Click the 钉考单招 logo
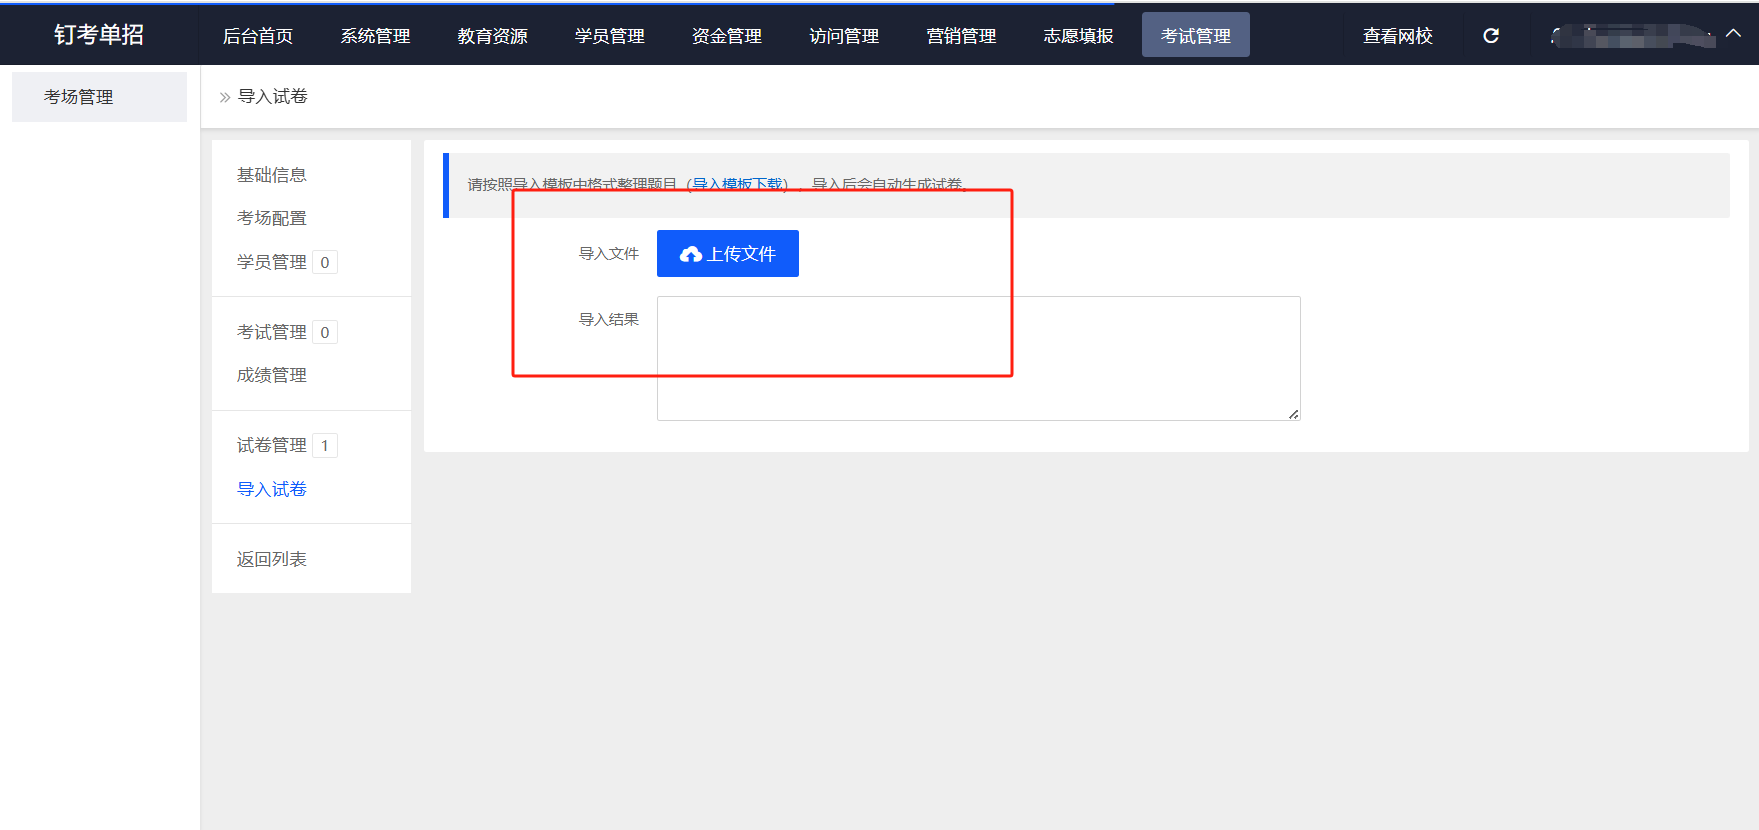 99,35
